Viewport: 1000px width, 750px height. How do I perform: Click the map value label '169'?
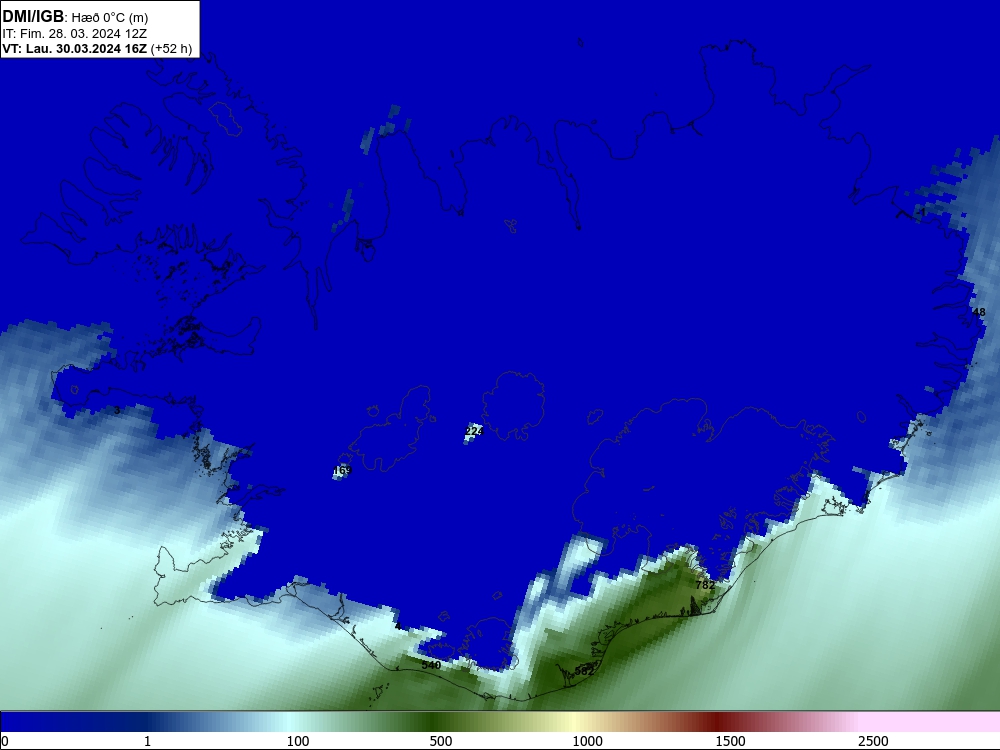pos(342,471)
